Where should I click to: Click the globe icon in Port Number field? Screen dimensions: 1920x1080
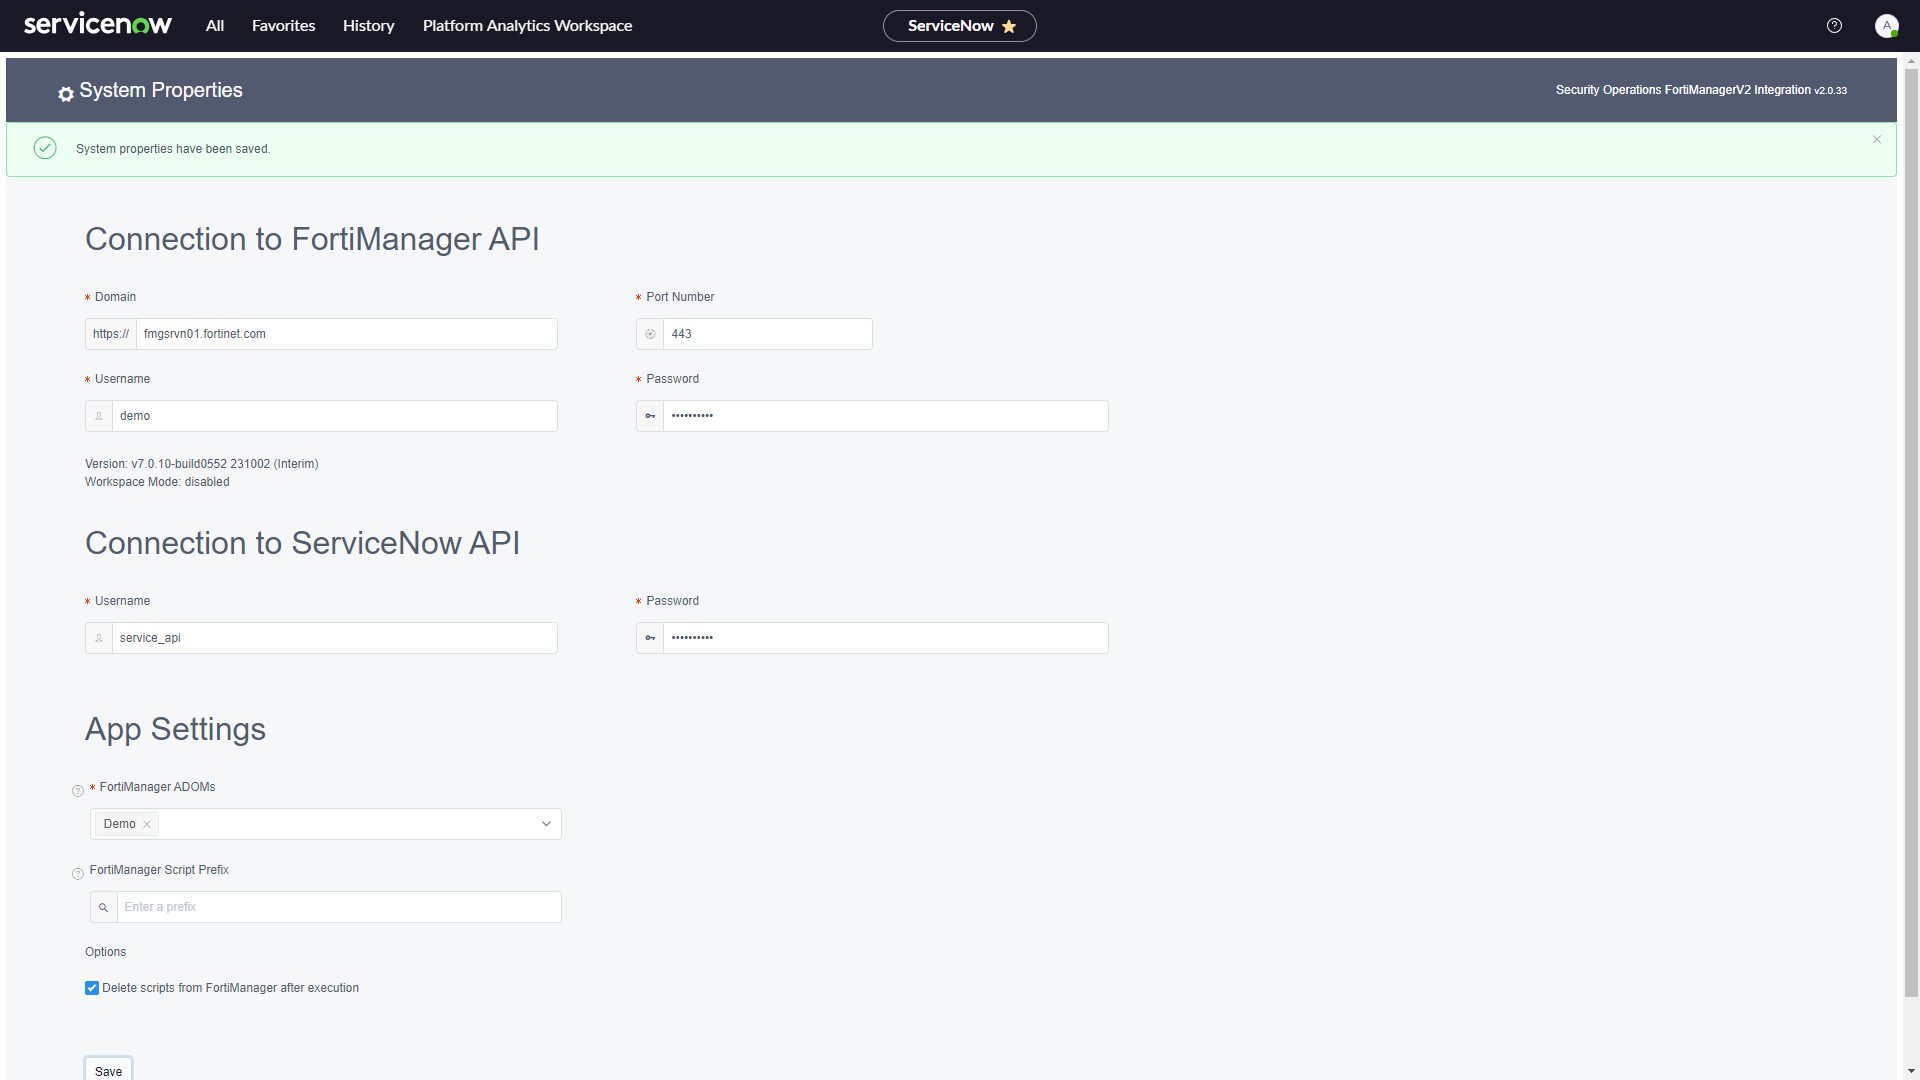(650, 334)
